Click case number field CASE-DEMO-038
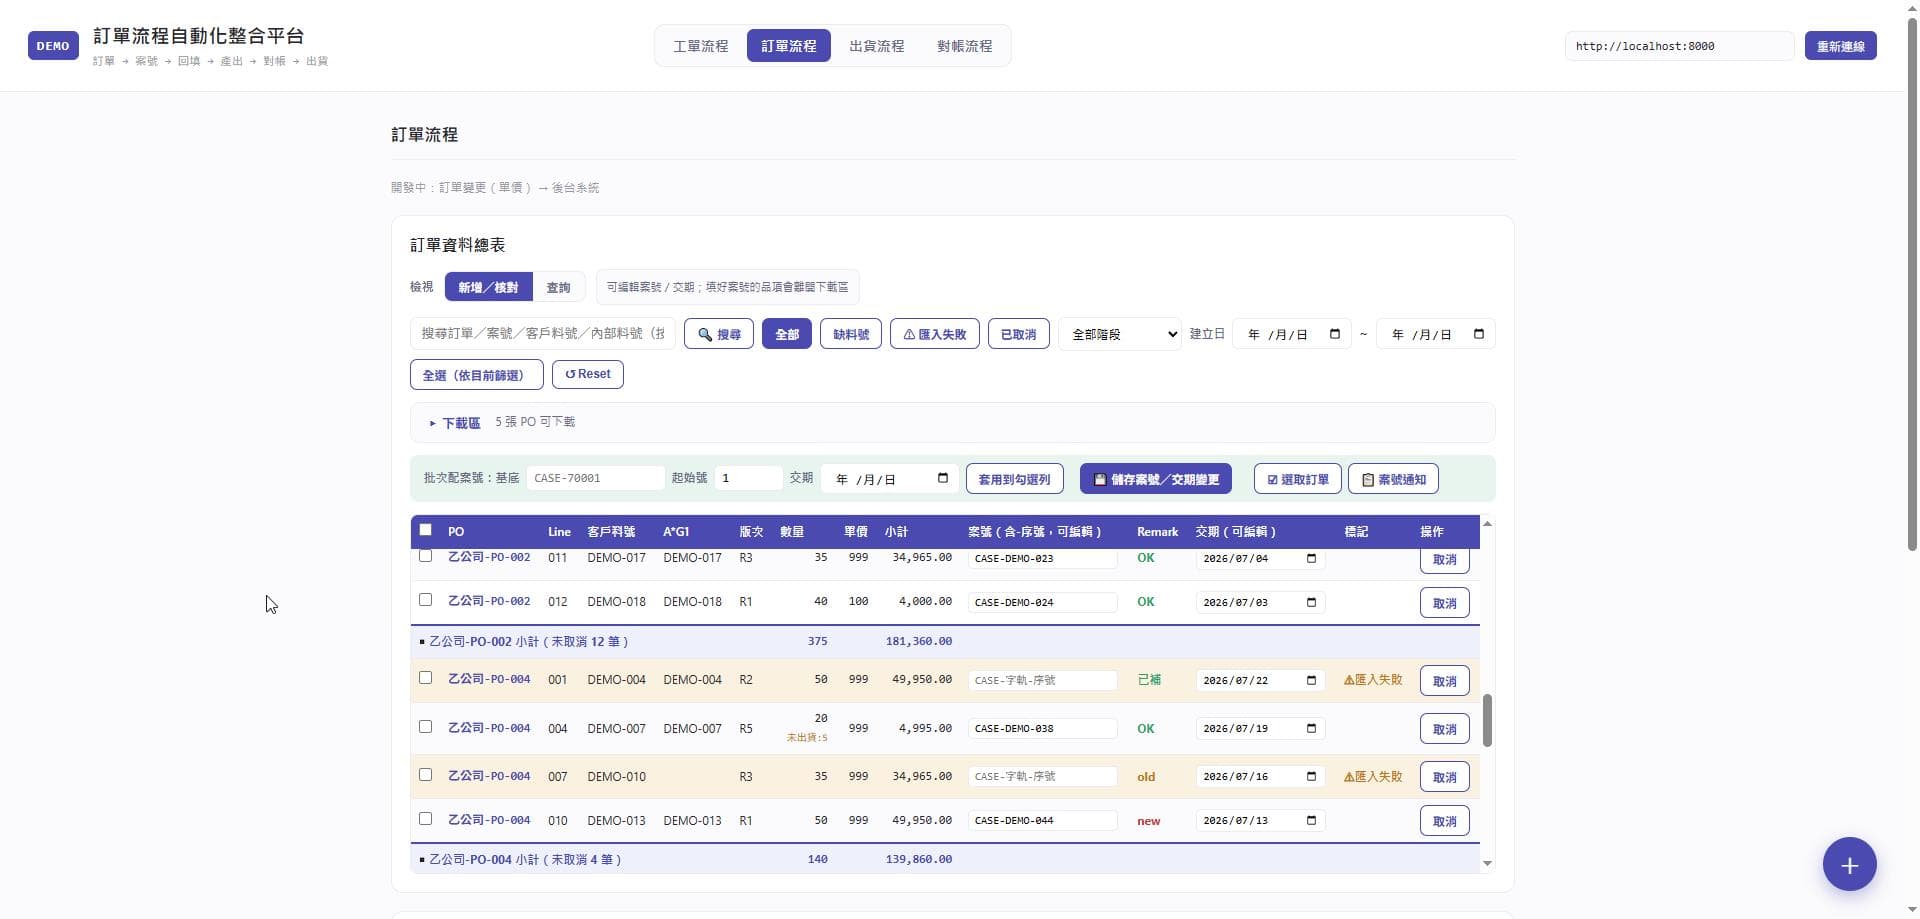 [1042, 728]
